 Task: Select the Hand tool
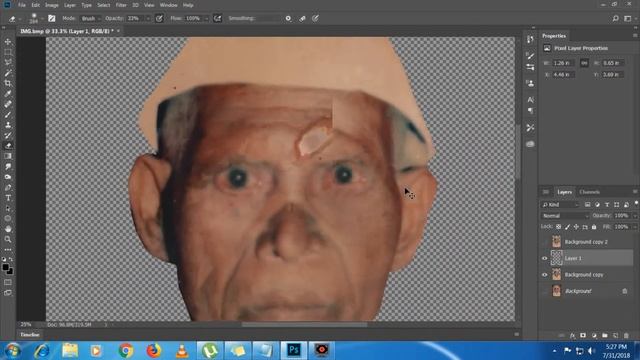[x=8, y=229]
